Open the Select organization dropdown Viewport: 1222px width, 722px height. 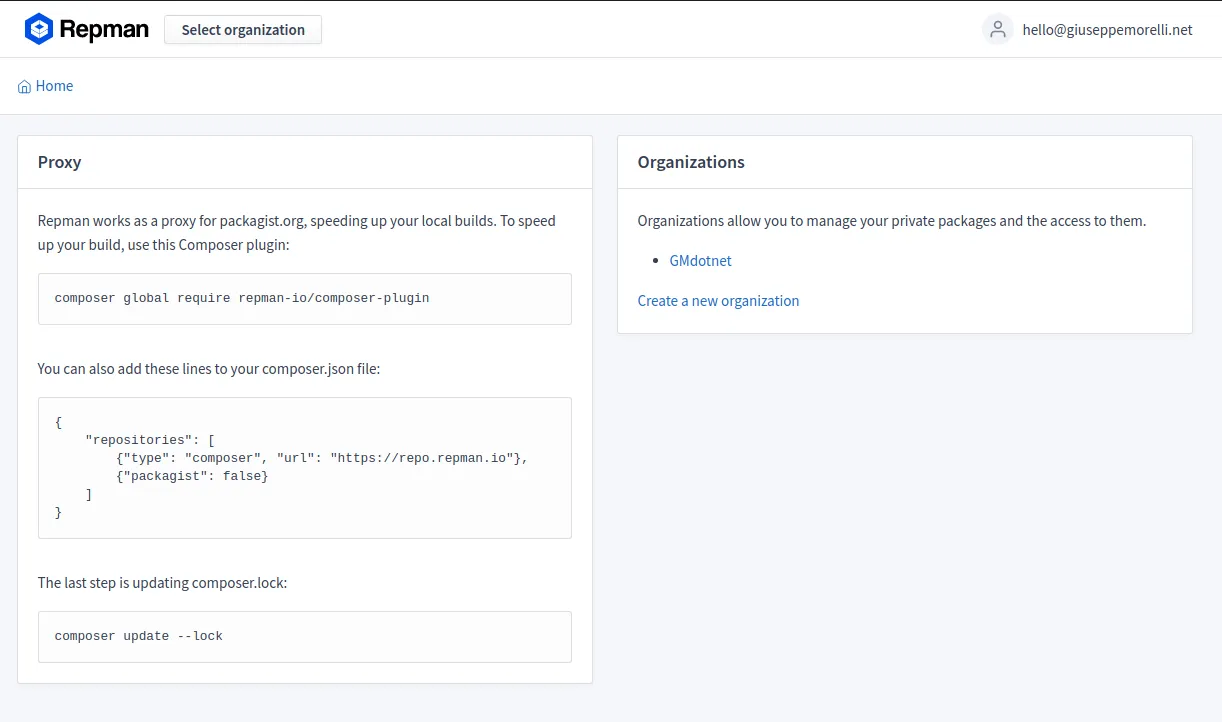click(243, 30)
